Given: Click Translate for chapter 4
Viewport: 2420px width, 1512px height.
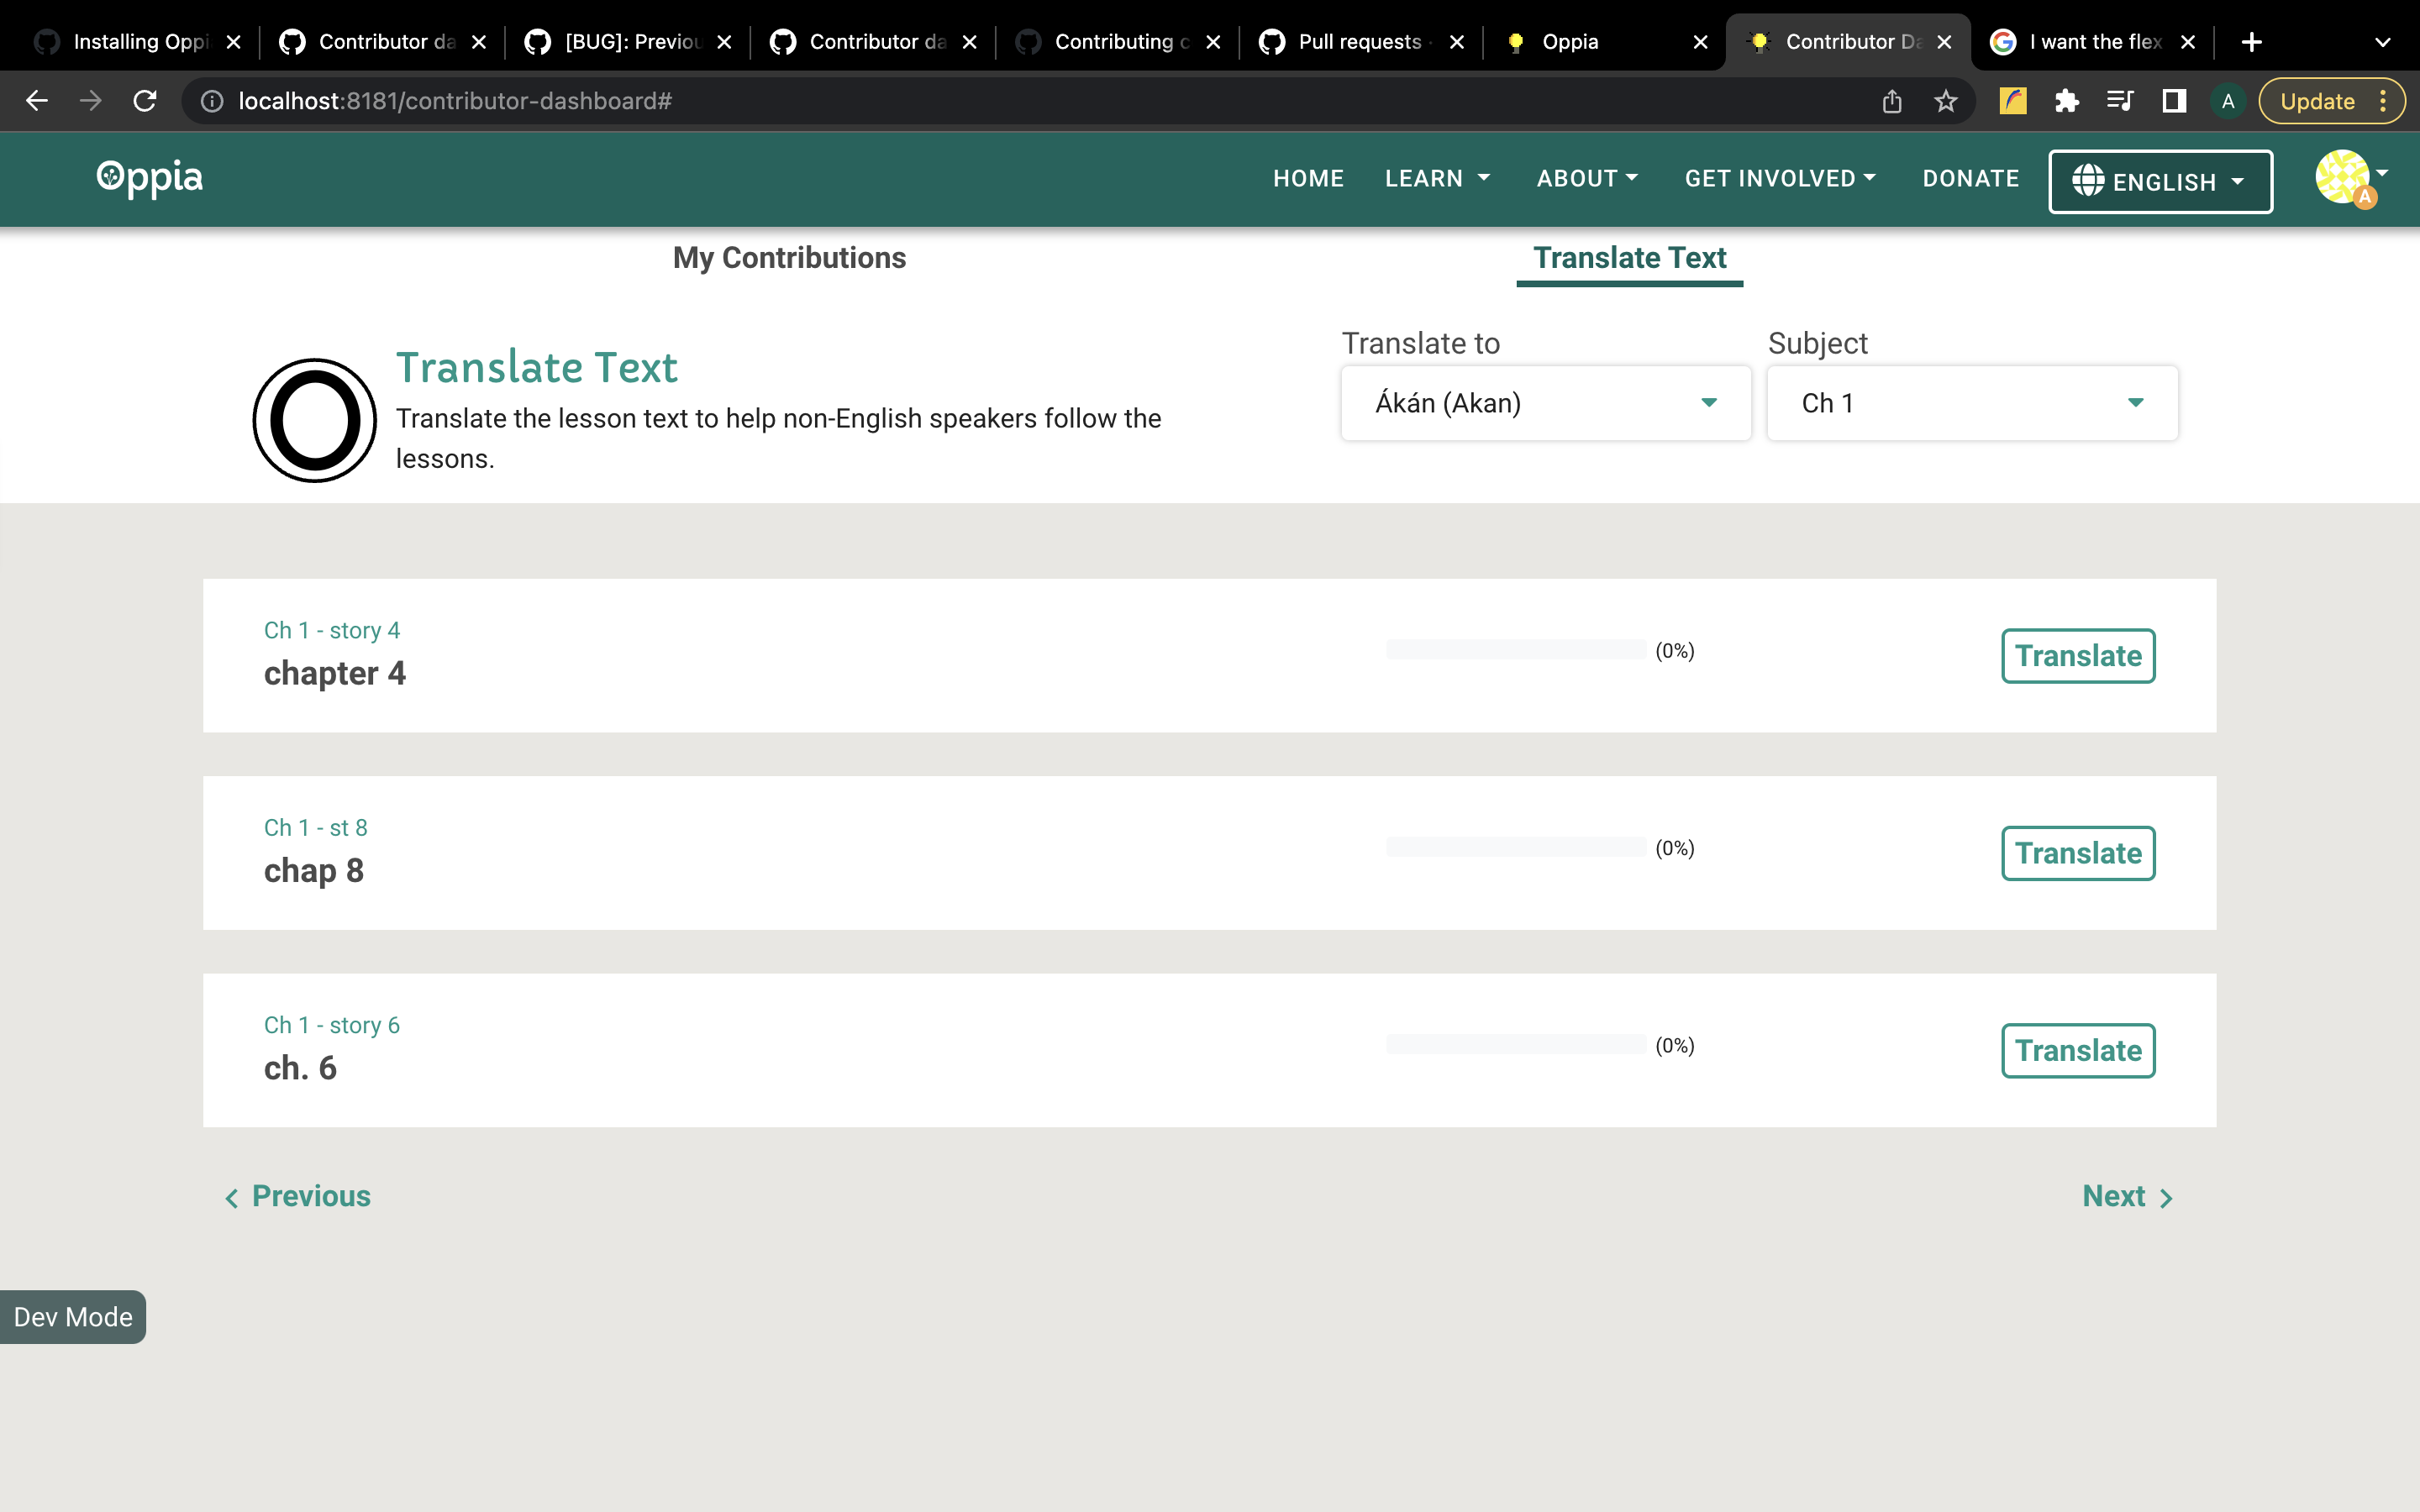Looking at the screenshot, I should pos(2077,655).
